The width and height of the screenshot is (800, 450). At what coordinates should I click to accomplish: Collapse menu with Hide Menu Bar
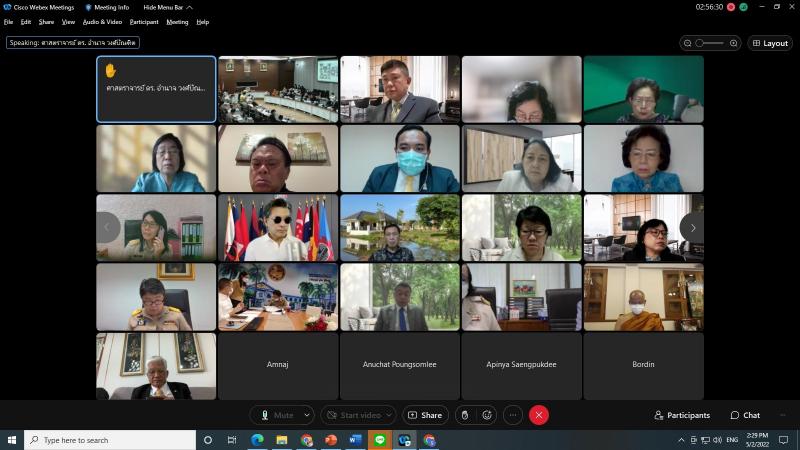(x=167, y=7)
